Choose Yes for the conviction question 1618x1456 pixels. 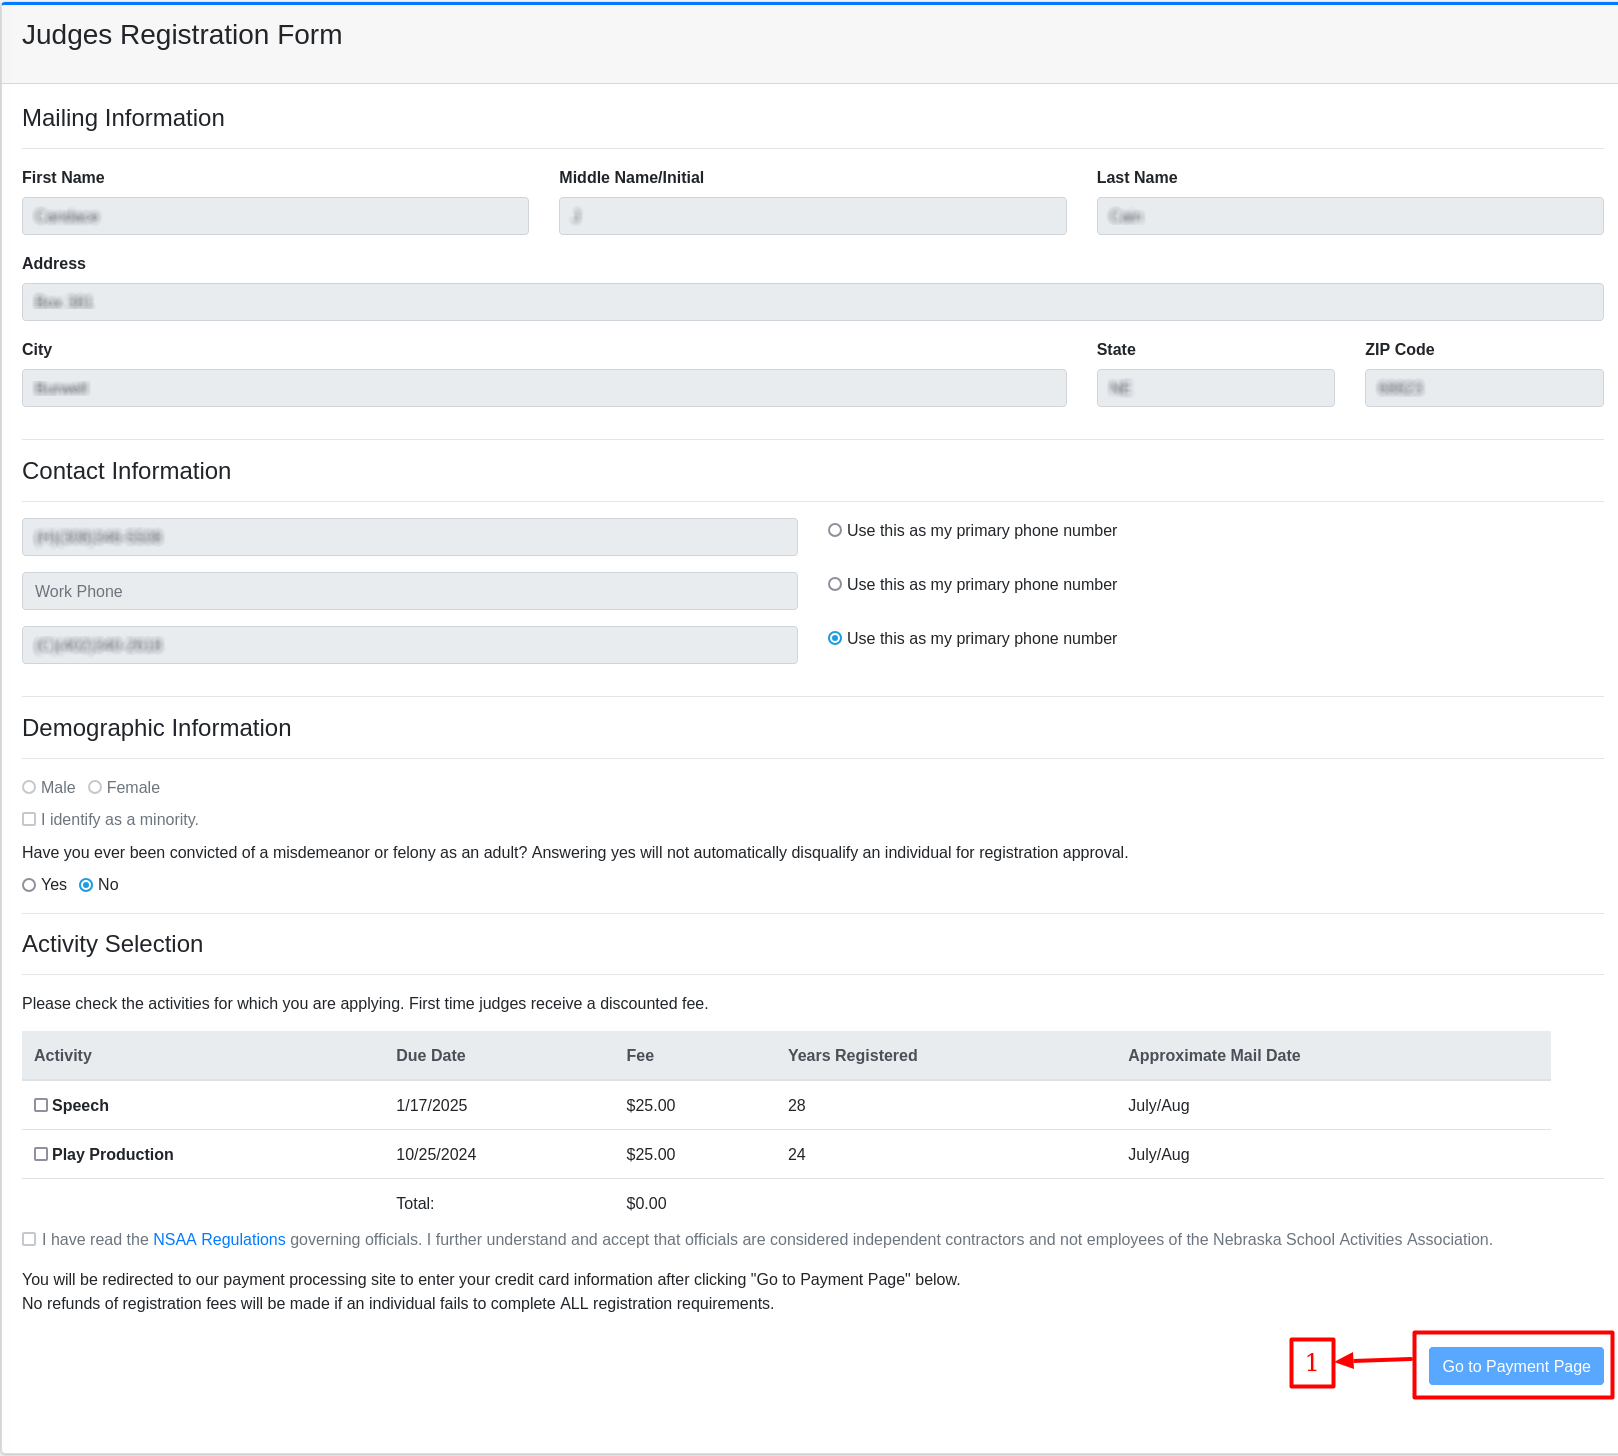tap(29, 885)
